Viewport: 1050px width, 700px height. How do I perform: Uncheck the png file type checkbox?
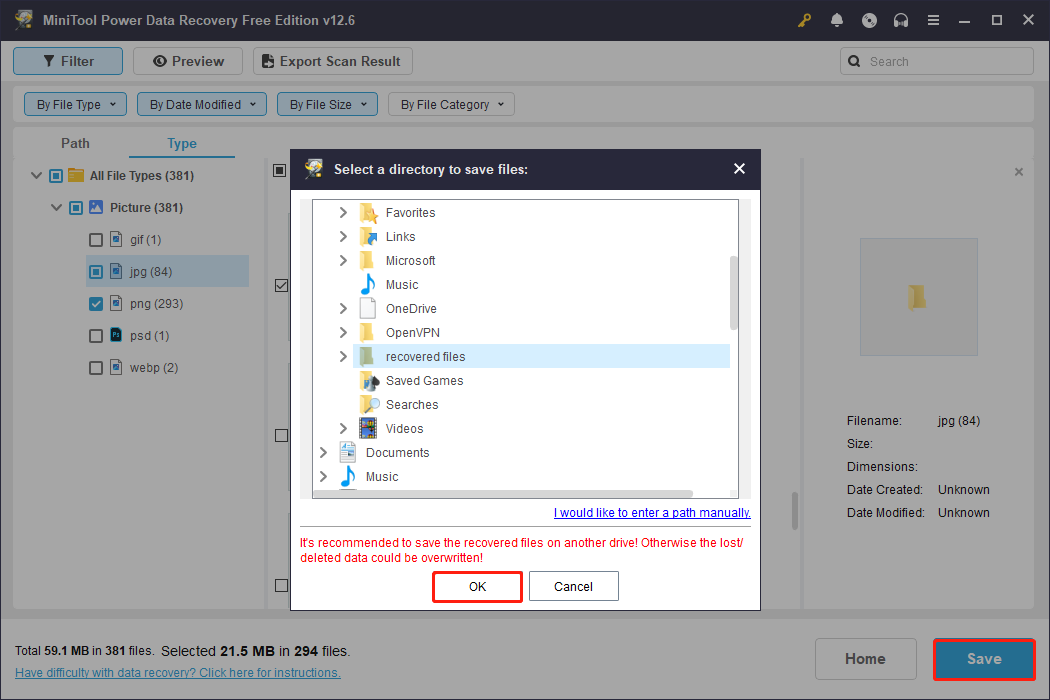[95, 303]
